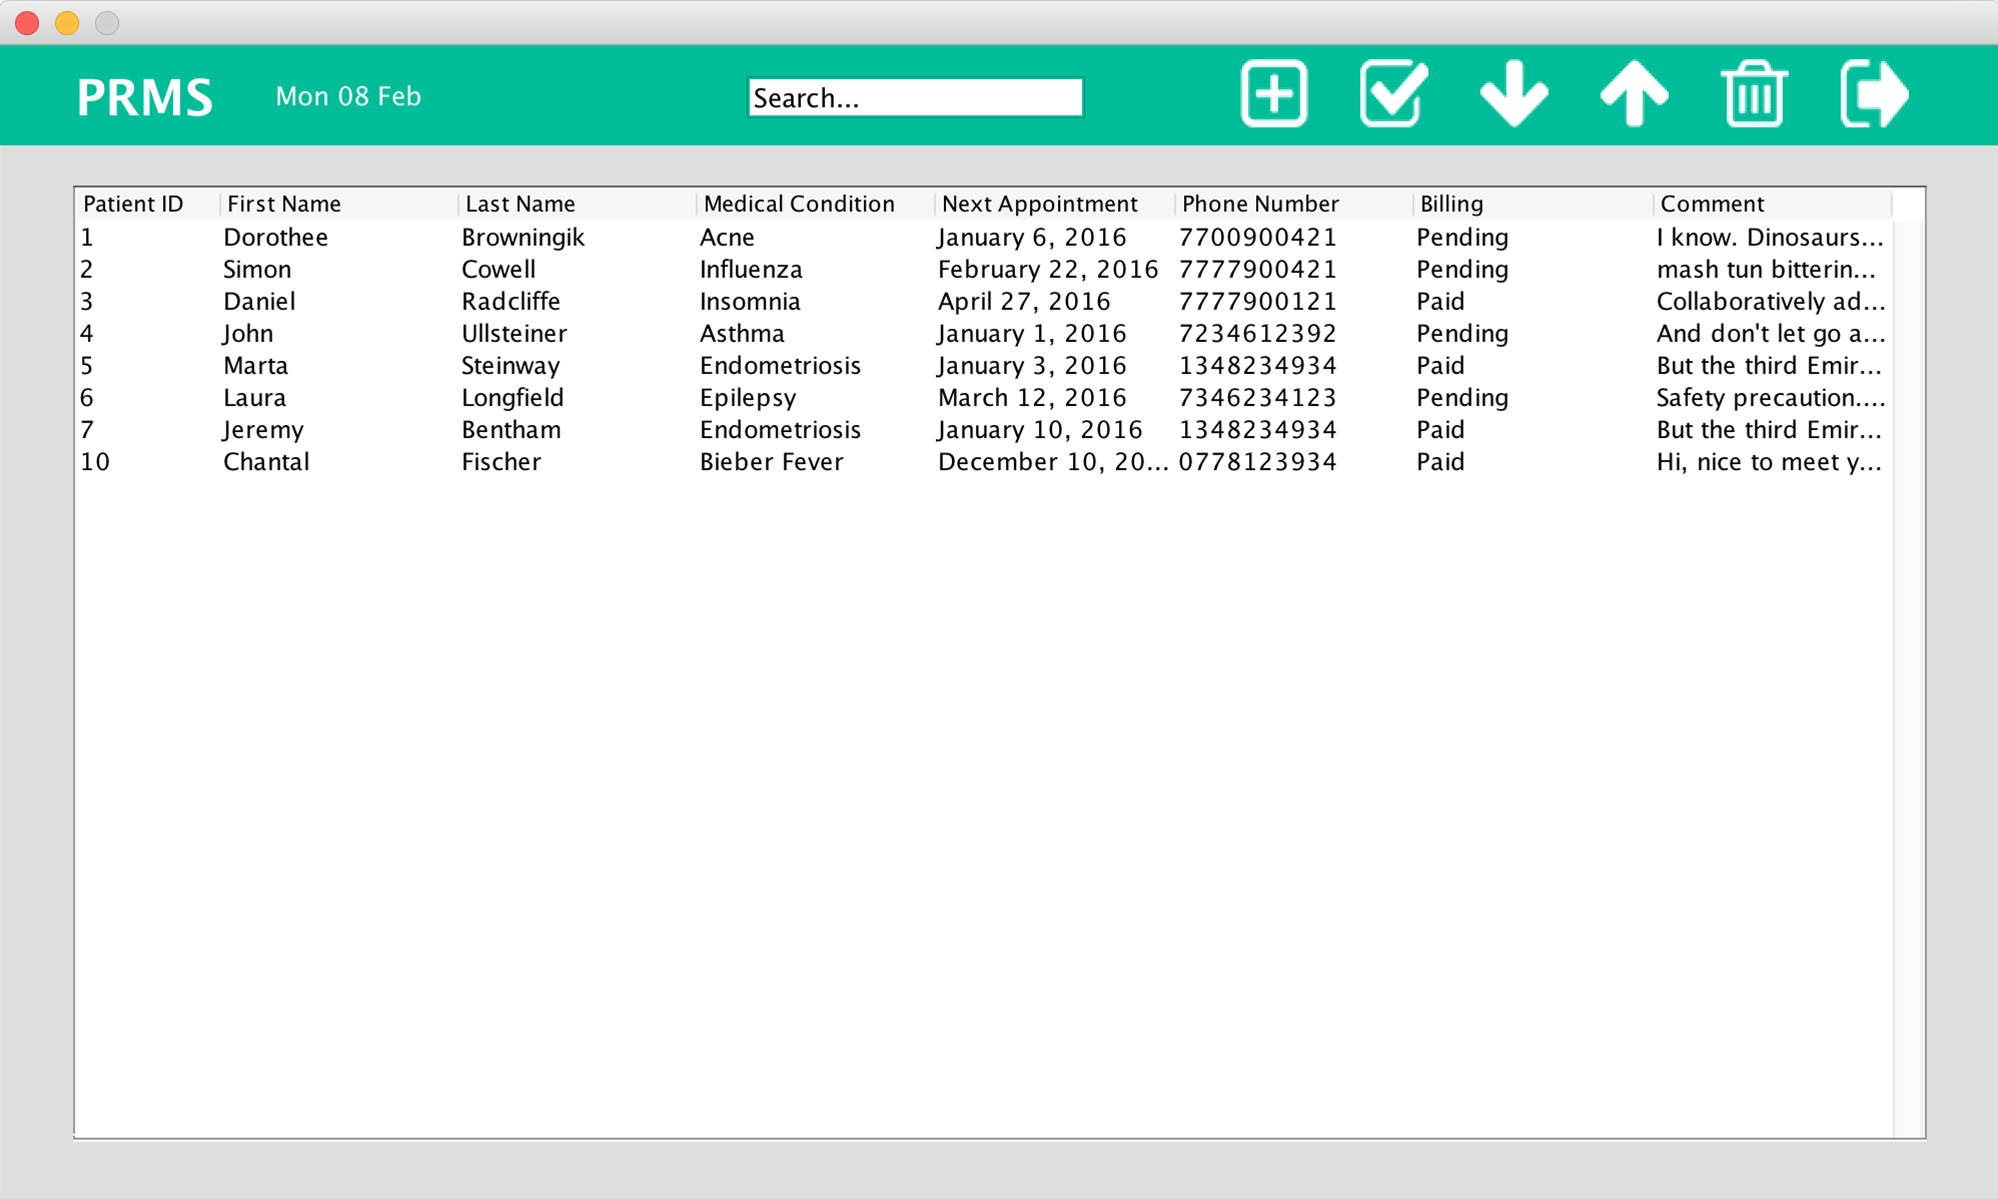Click the PRMS logo title
The image size is (1998, 1199).
145,97
